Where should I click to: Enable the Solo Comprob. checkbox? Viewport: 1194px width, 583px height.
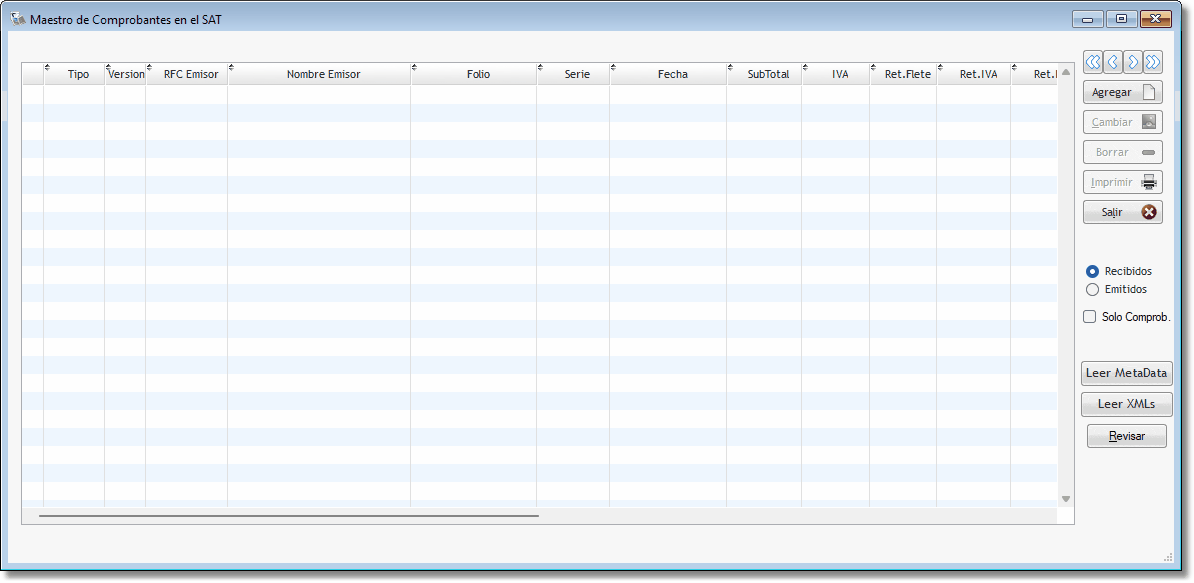click(1090, 317)
